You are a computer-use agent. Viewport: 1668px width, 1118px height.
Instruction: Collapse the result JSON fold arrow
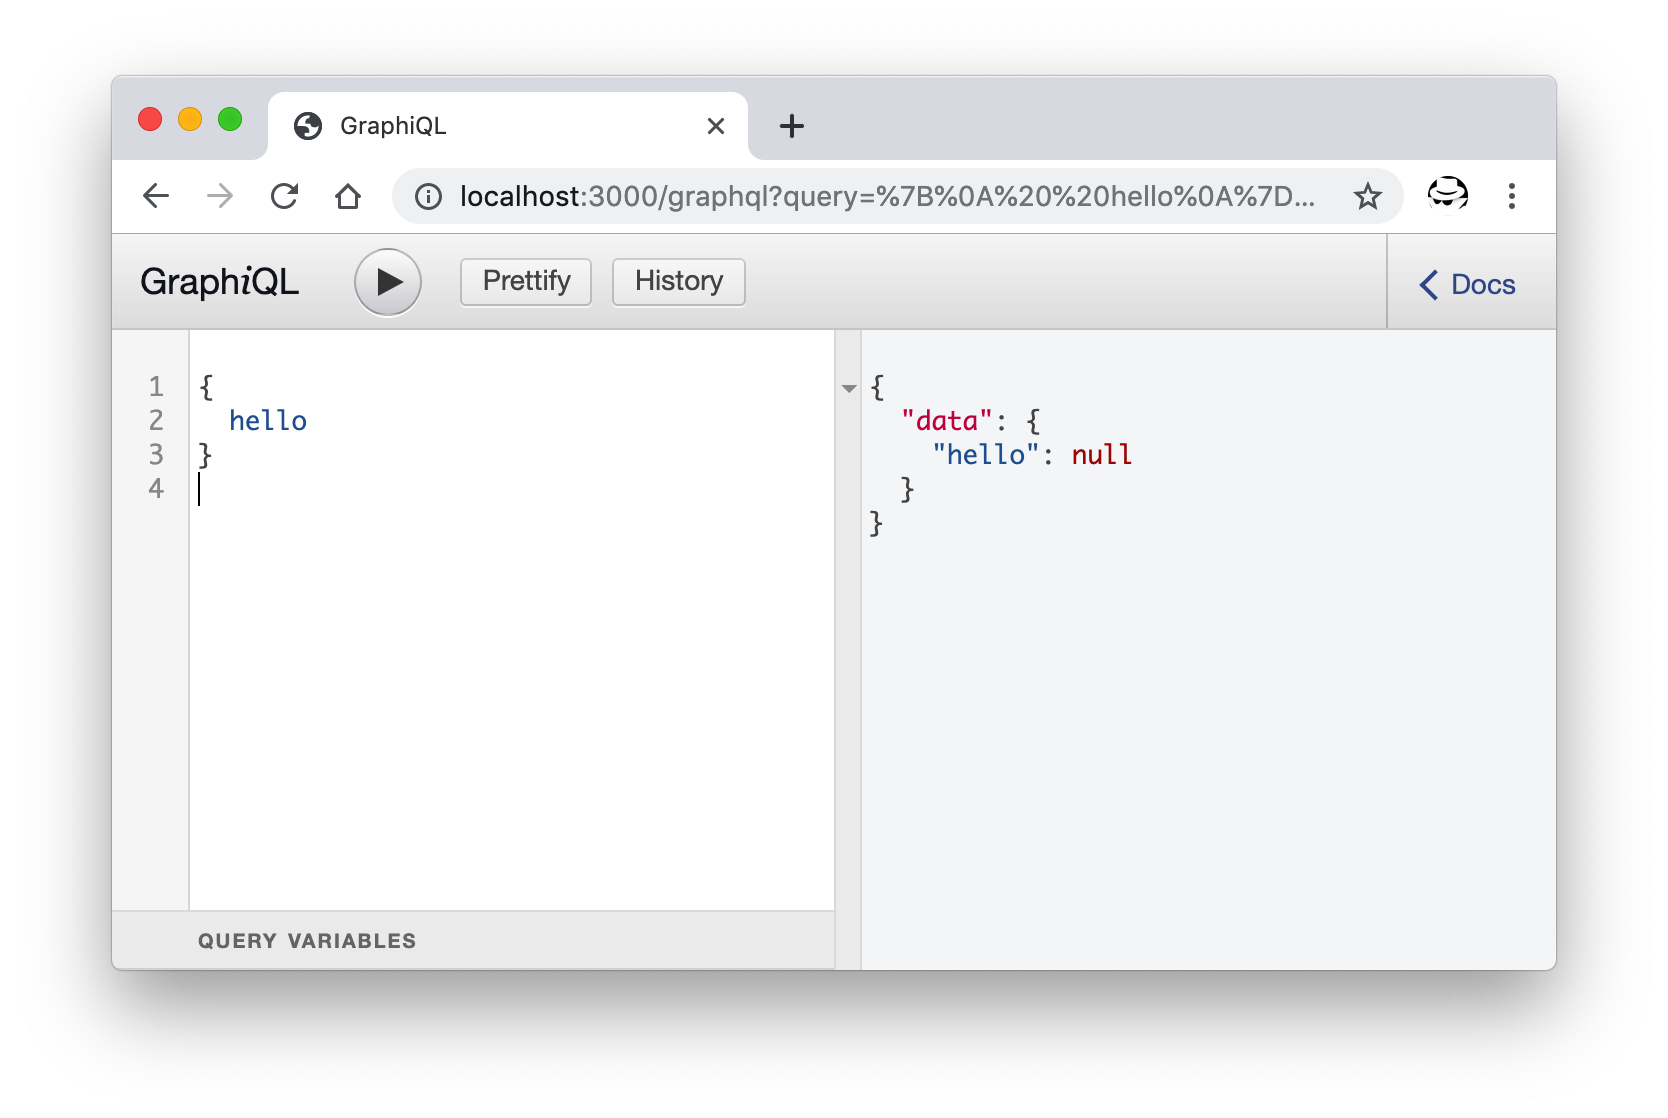pyautogui.click(x=849, y=388)
